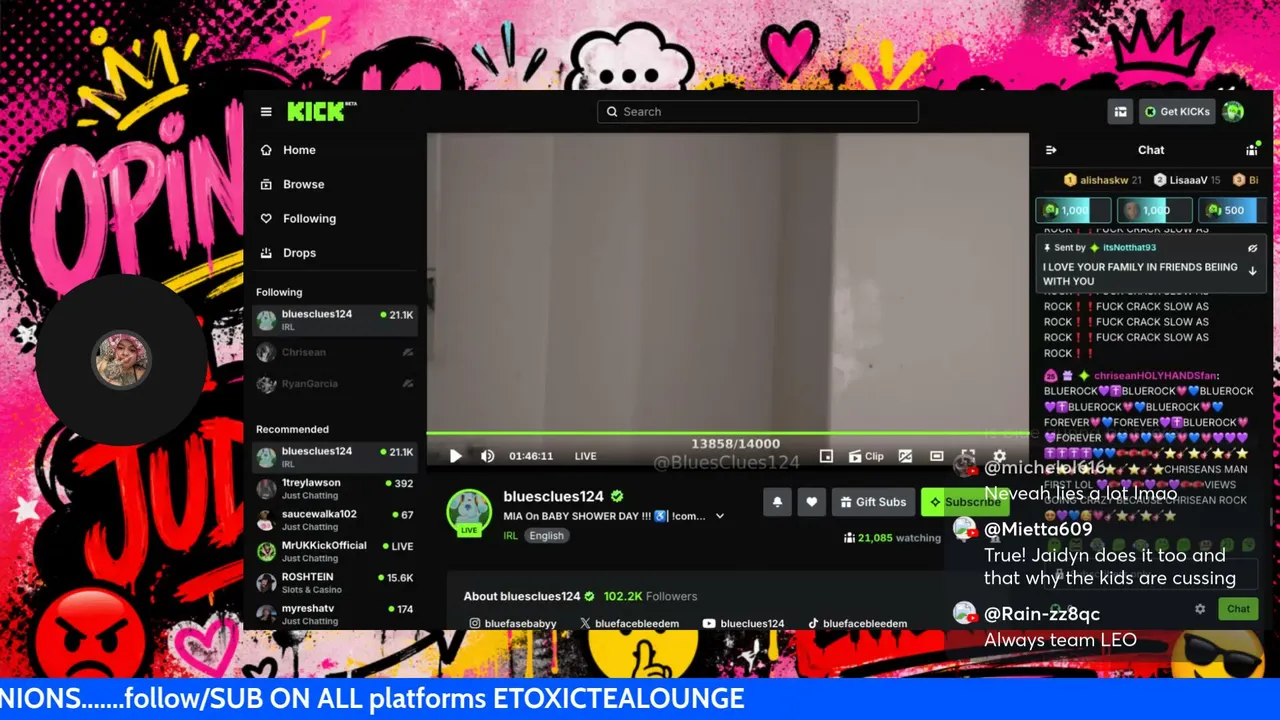Open the chat users list icon

1252,150
